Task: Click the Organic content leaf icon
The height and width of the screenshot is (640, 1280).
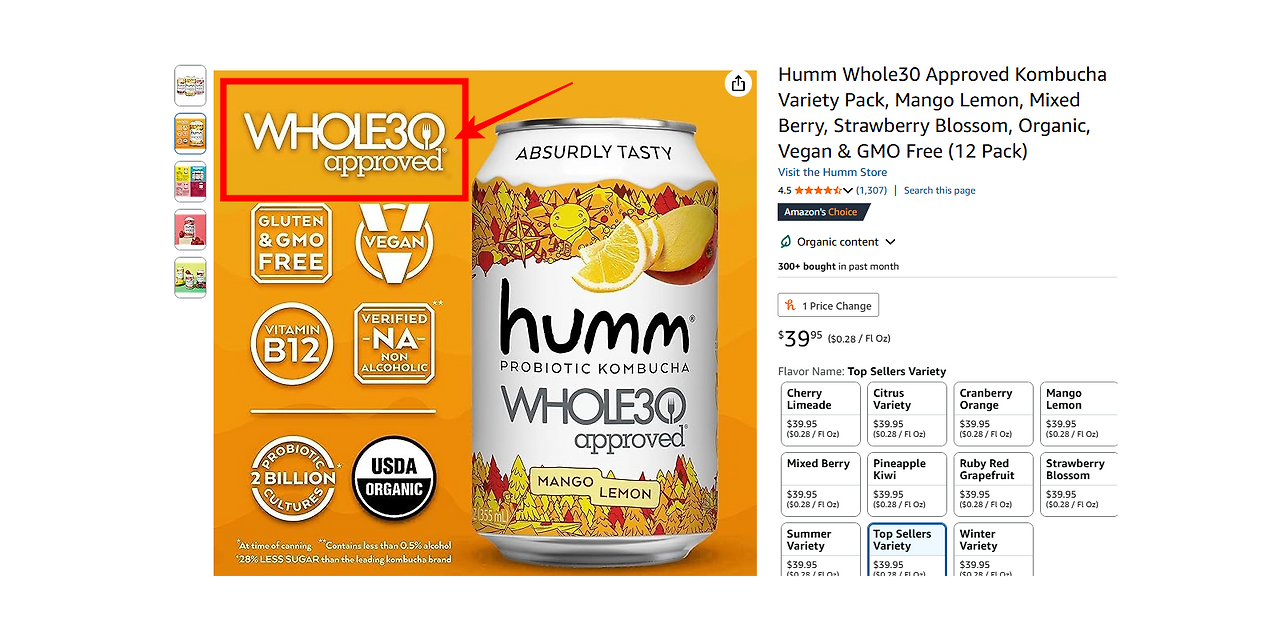Action: click(x=785, y=242)
